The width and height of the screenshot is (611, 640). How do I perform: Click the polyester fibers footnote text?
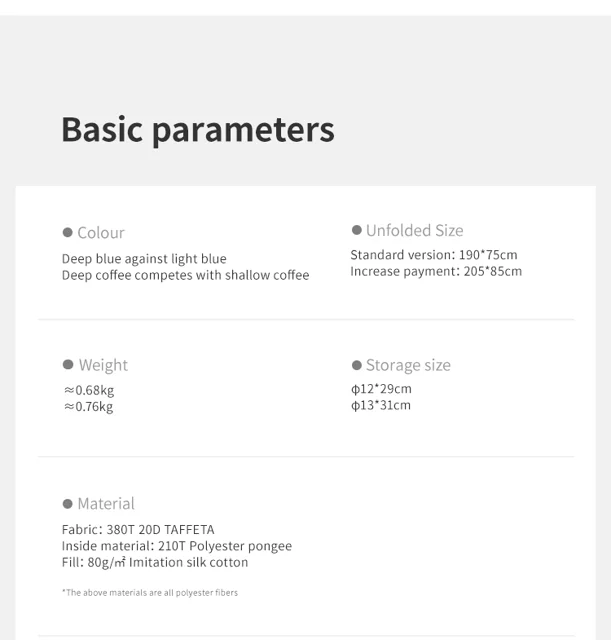(x=150, y=592)
